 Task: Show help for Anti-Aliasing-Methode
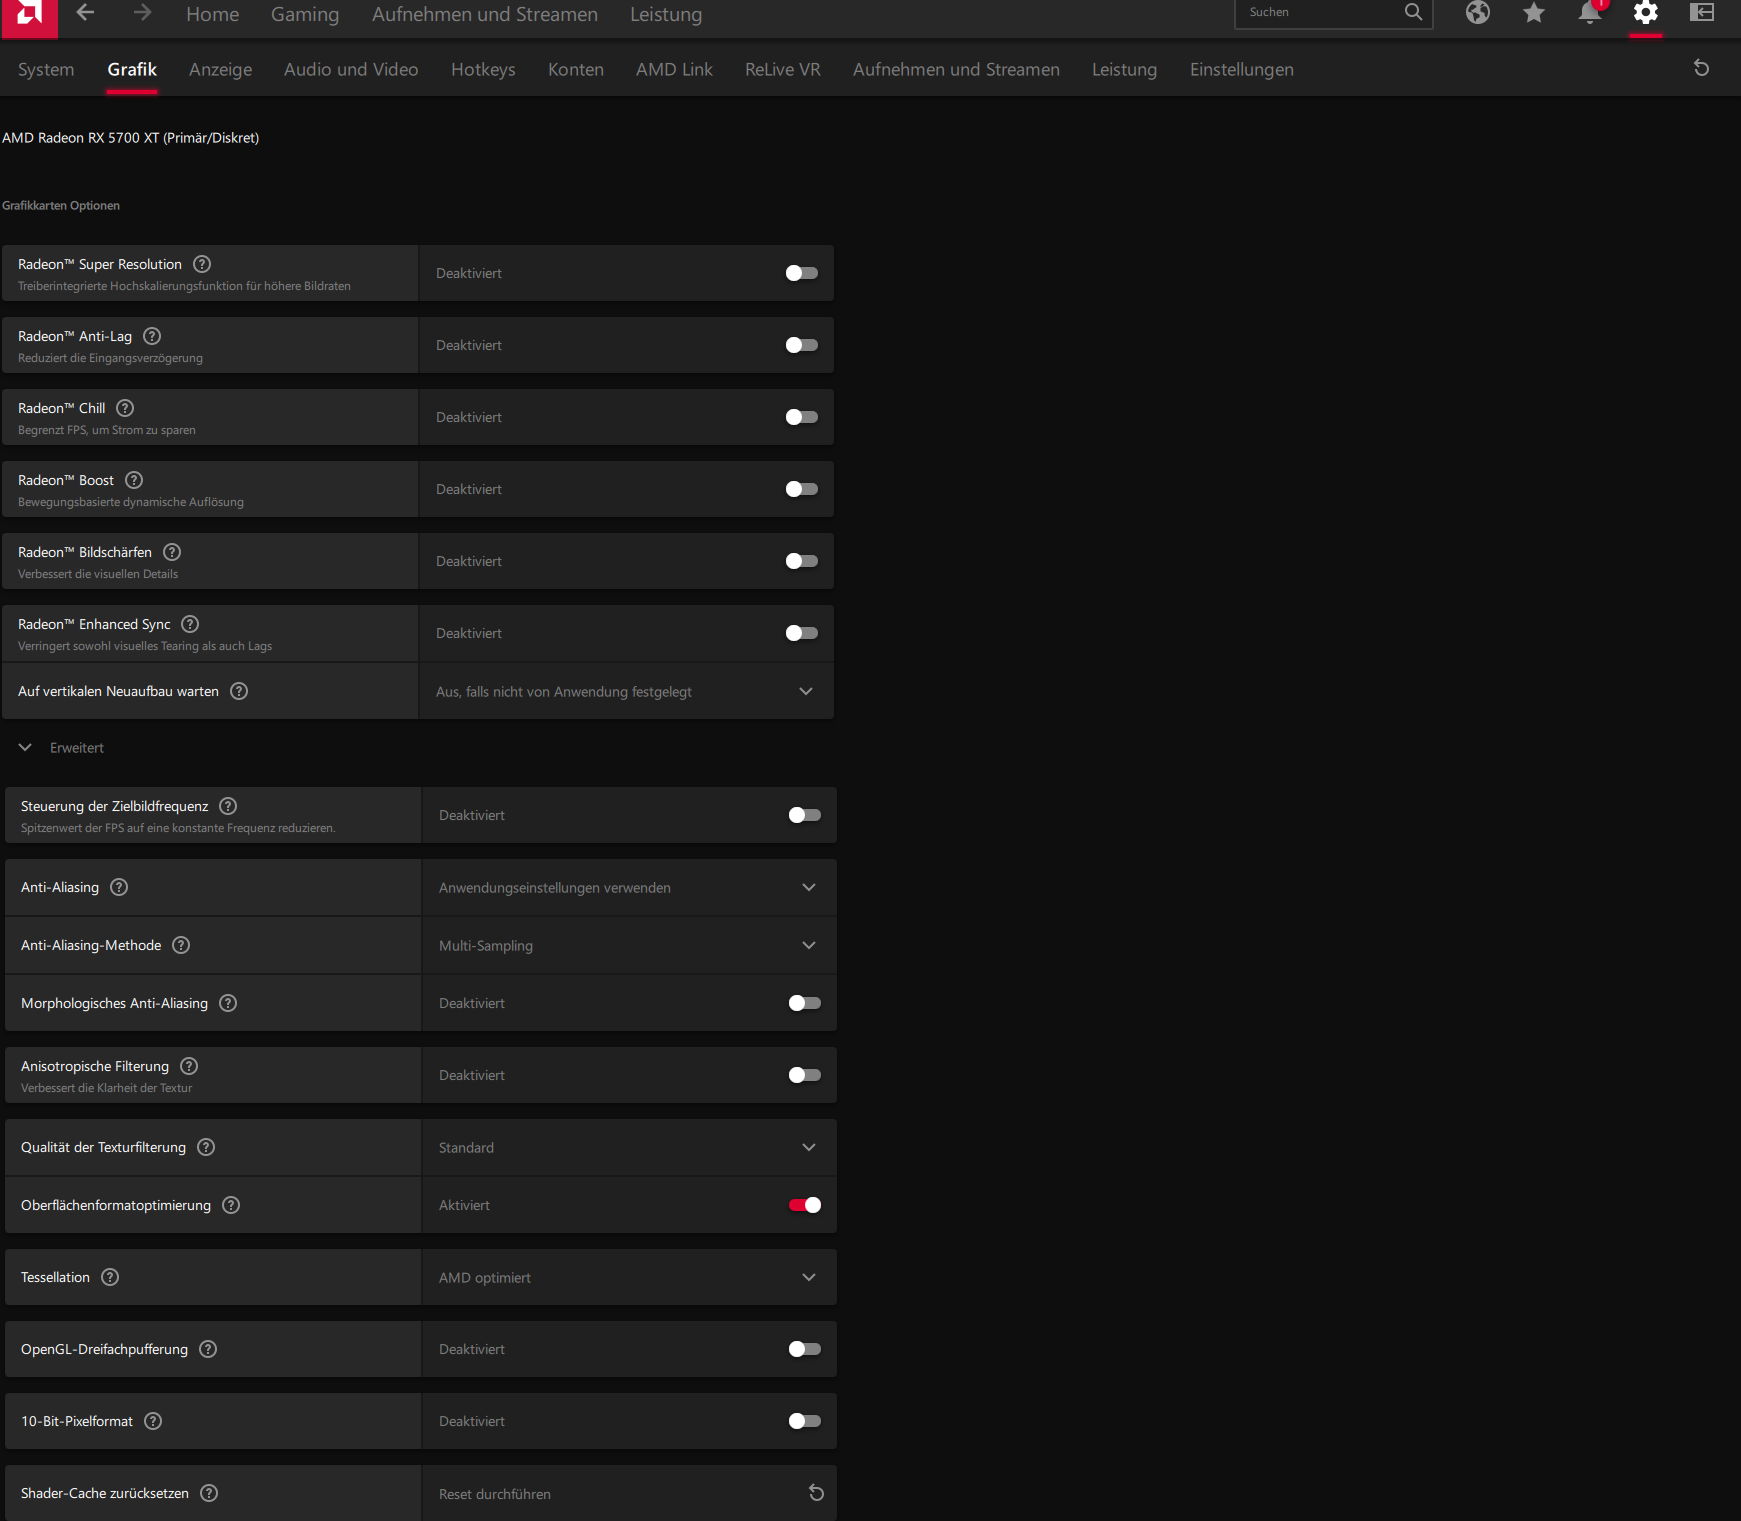(181, 945)
